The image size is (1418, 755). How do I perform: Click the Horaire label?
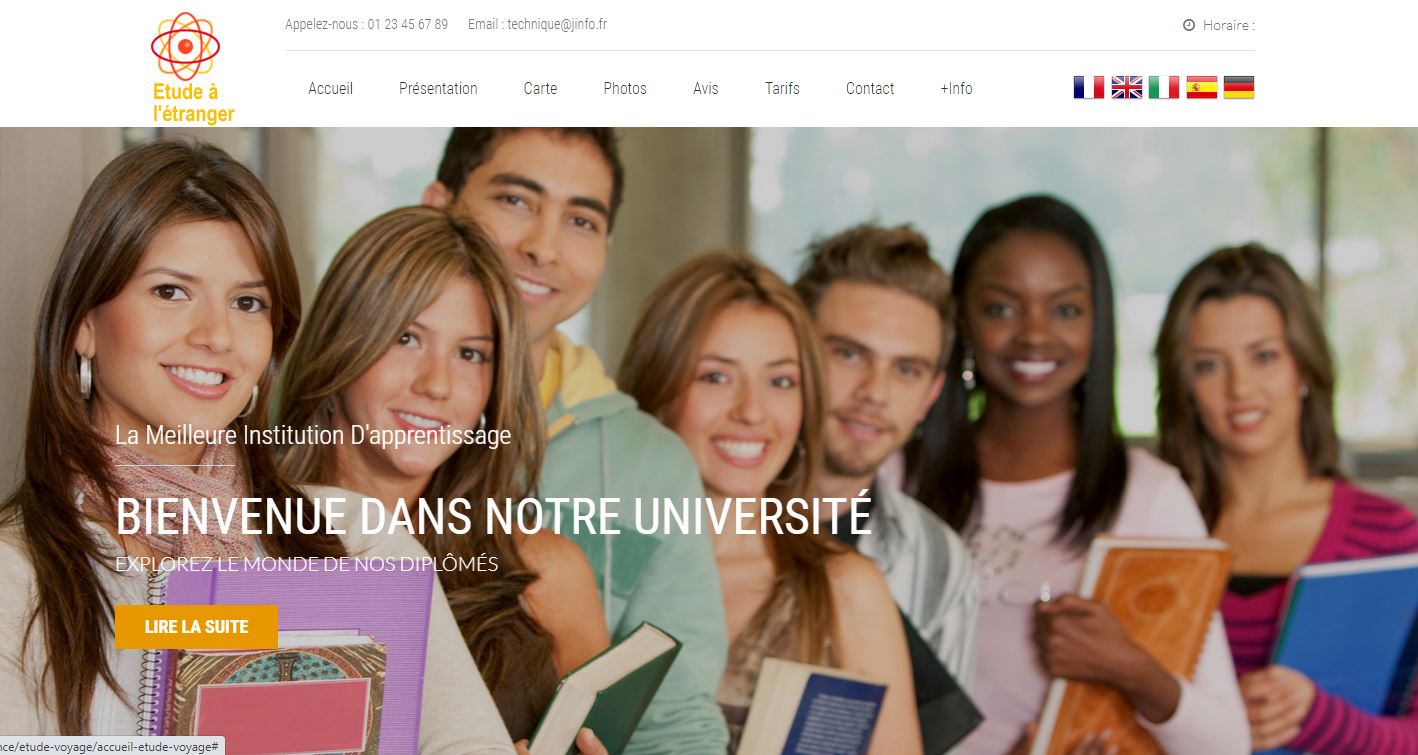[x=1228, y=26]
